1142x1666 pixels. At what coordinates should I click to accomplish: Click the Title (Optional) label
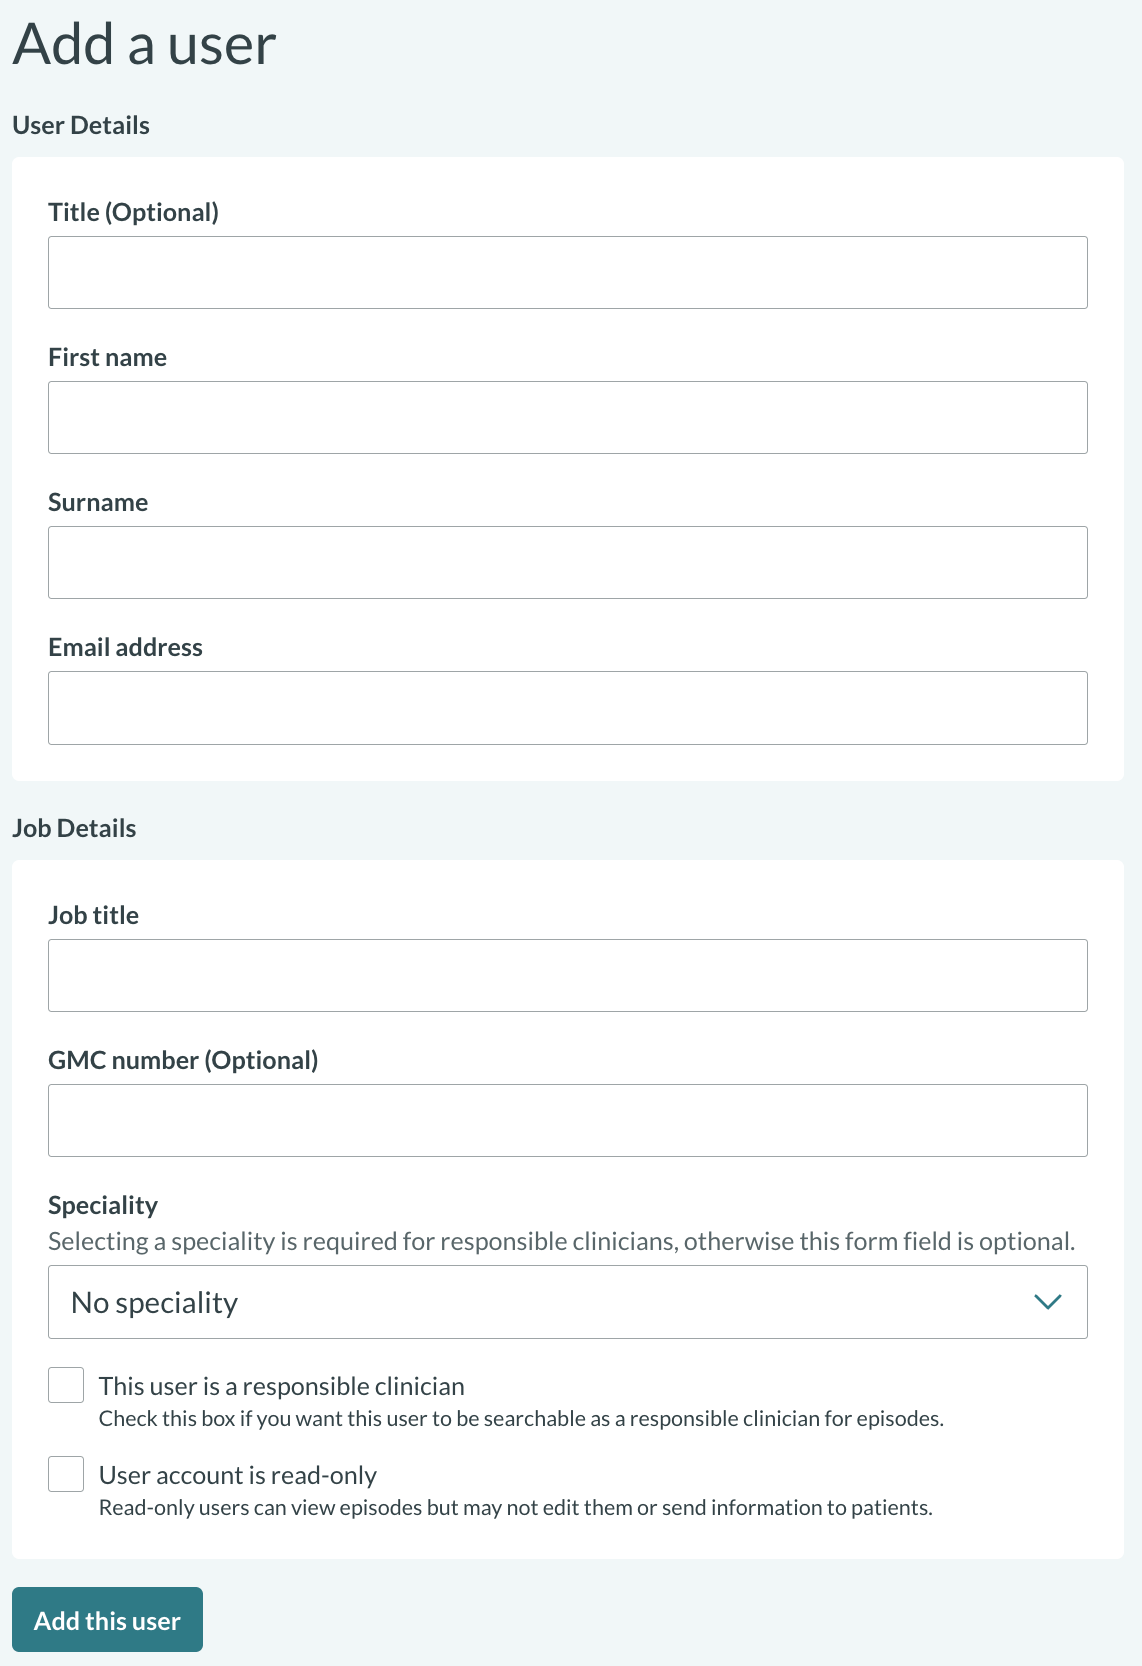tap(133, 212)
